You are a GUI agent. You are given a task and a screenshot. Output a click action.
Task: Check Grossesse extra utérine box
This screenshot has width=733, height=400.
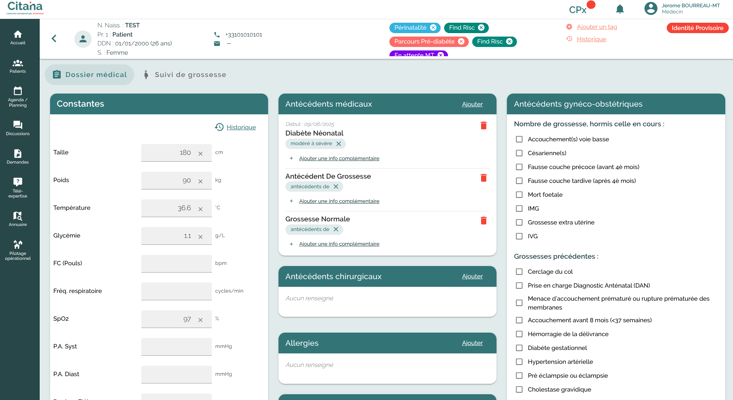(519, 222)
